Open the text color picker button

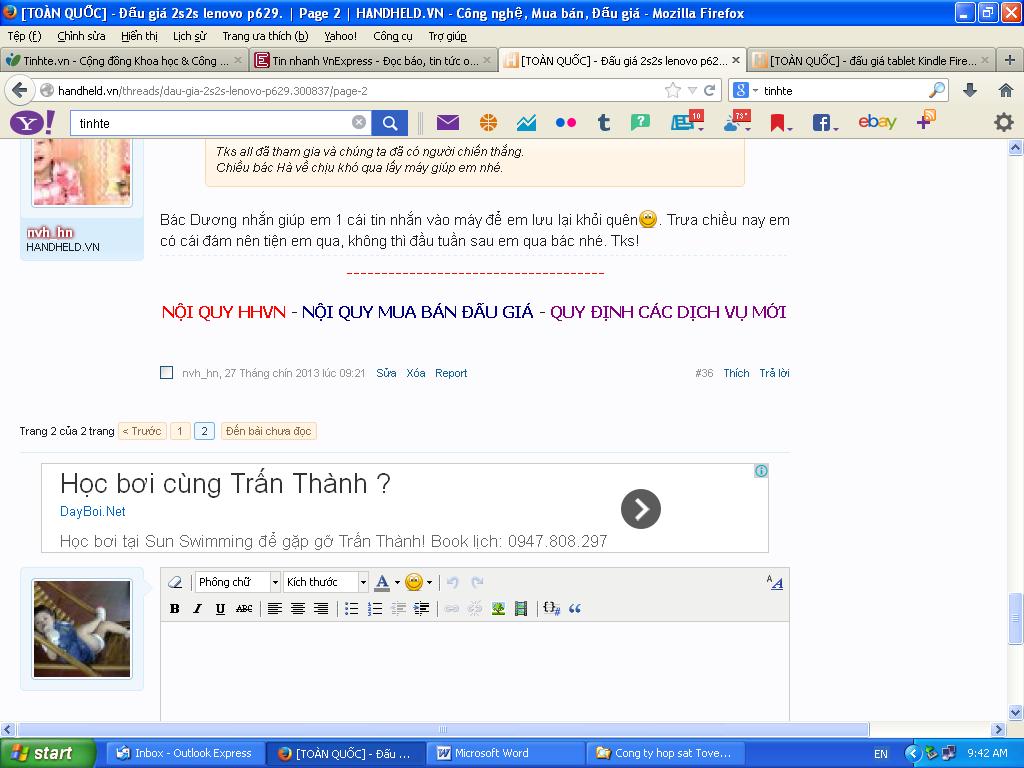coord(382,582)
